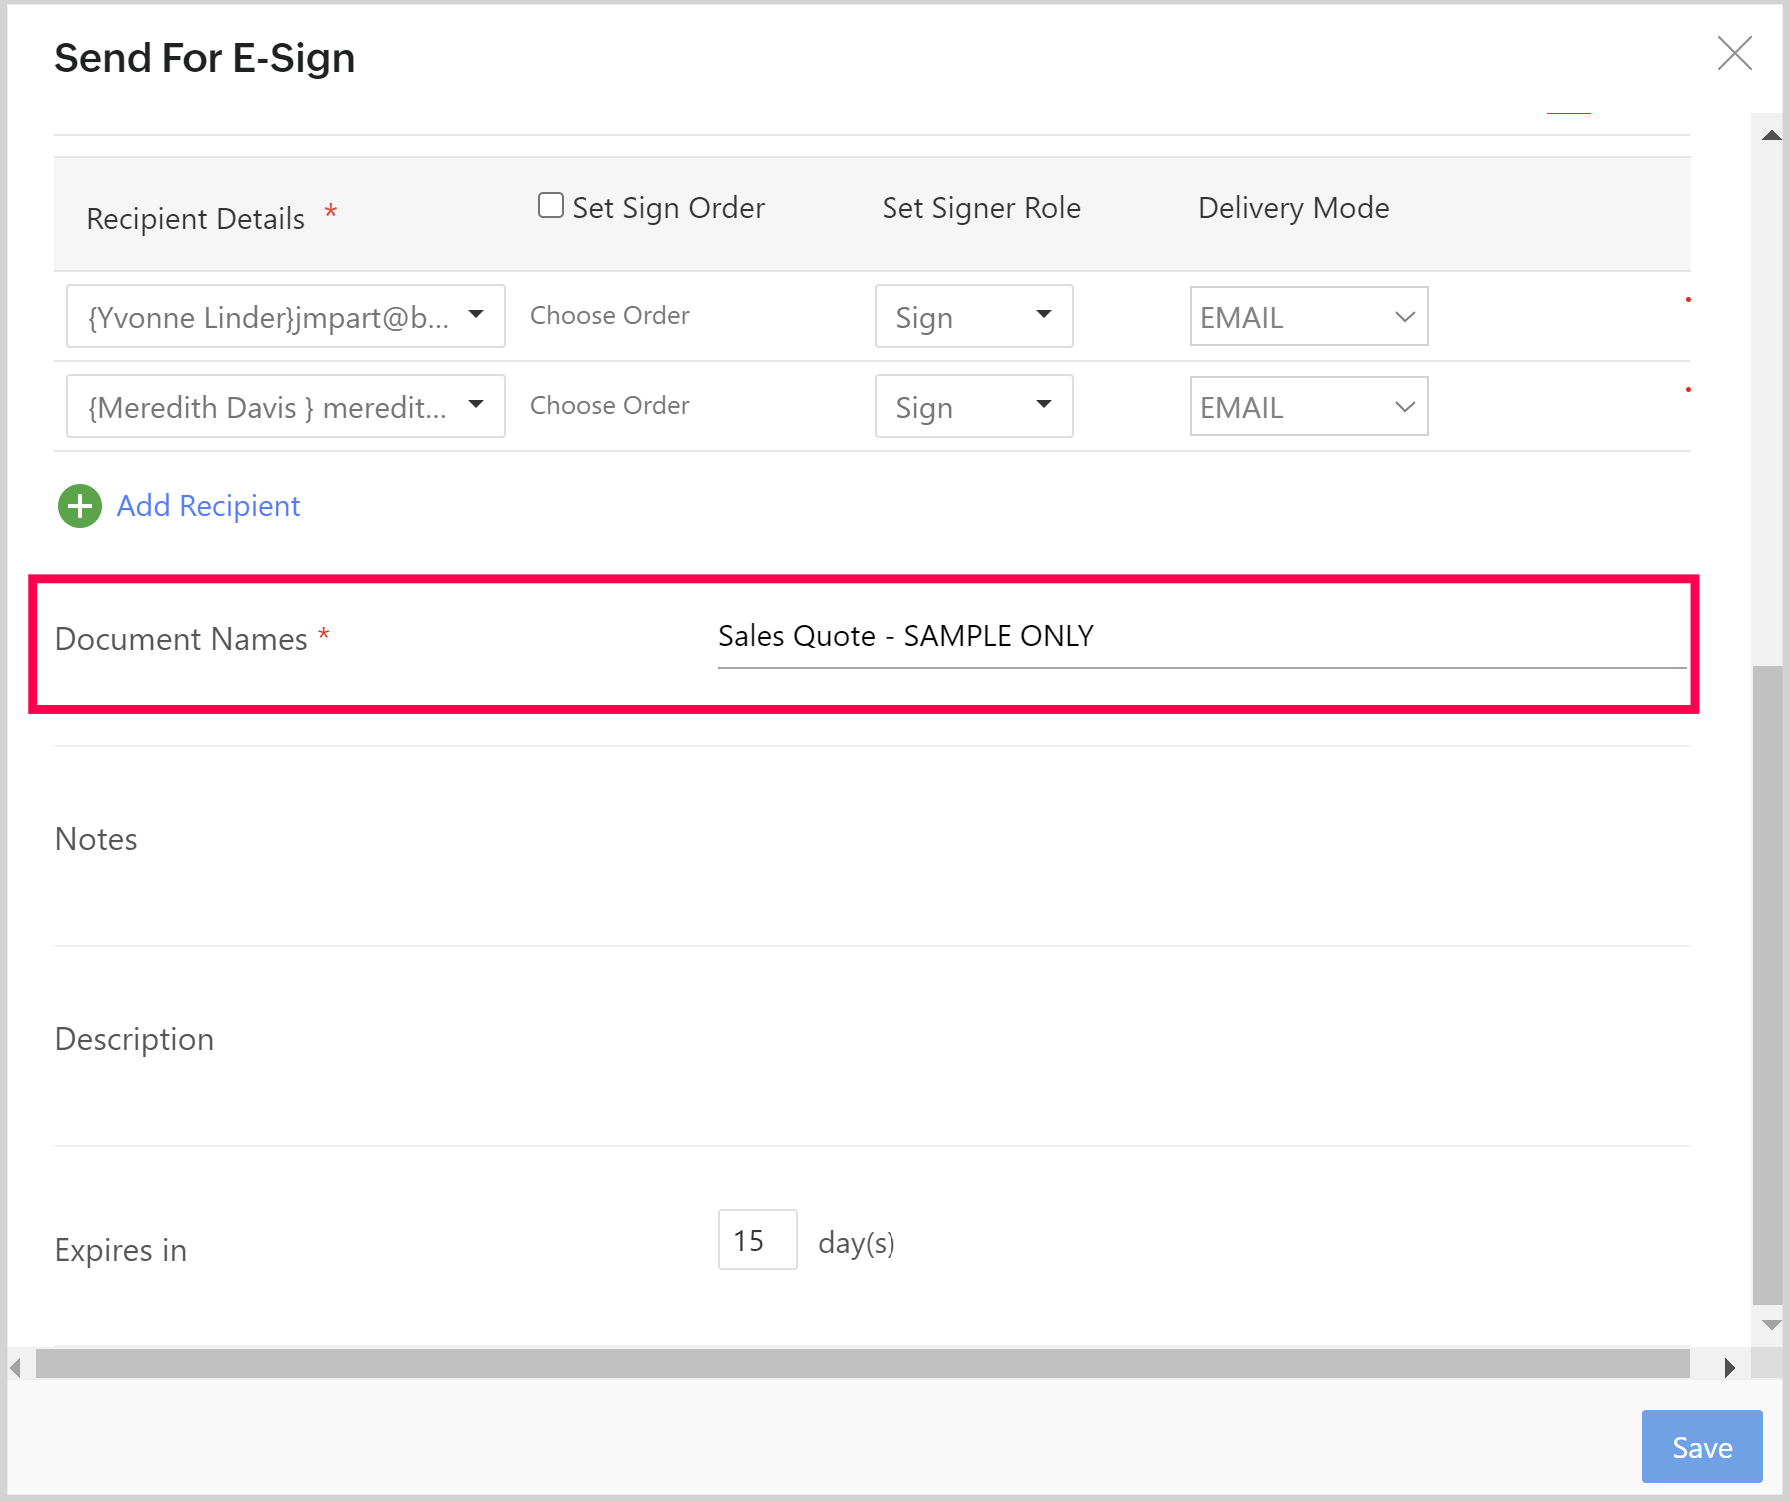
Task: Click Choose Order for Meredith Davis row
Action: [609, 406]
